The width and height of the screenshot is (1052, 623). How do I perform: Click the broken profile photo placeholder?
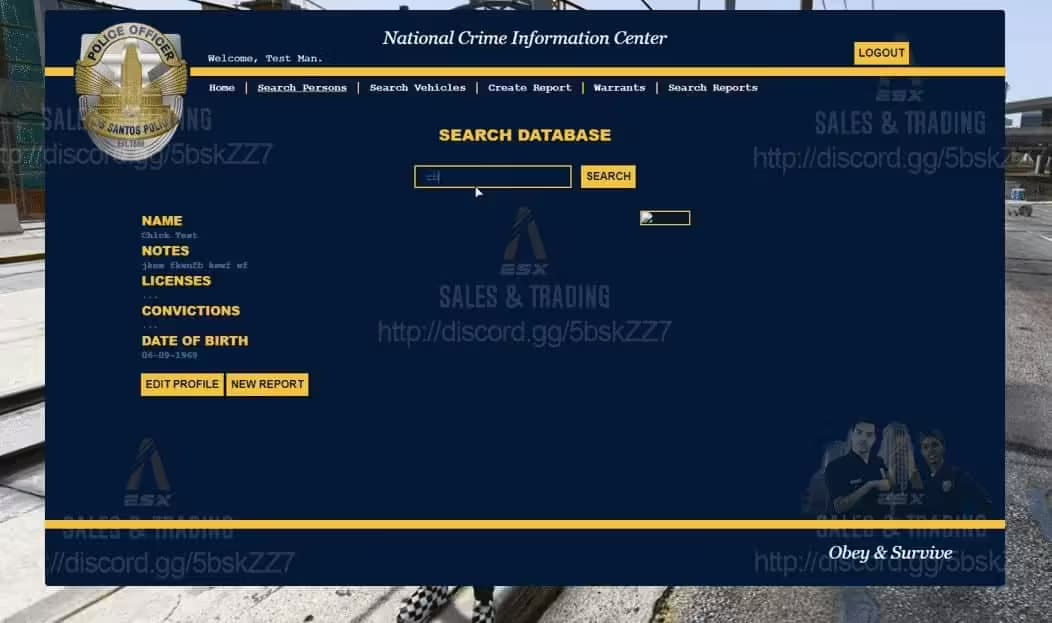665,218
